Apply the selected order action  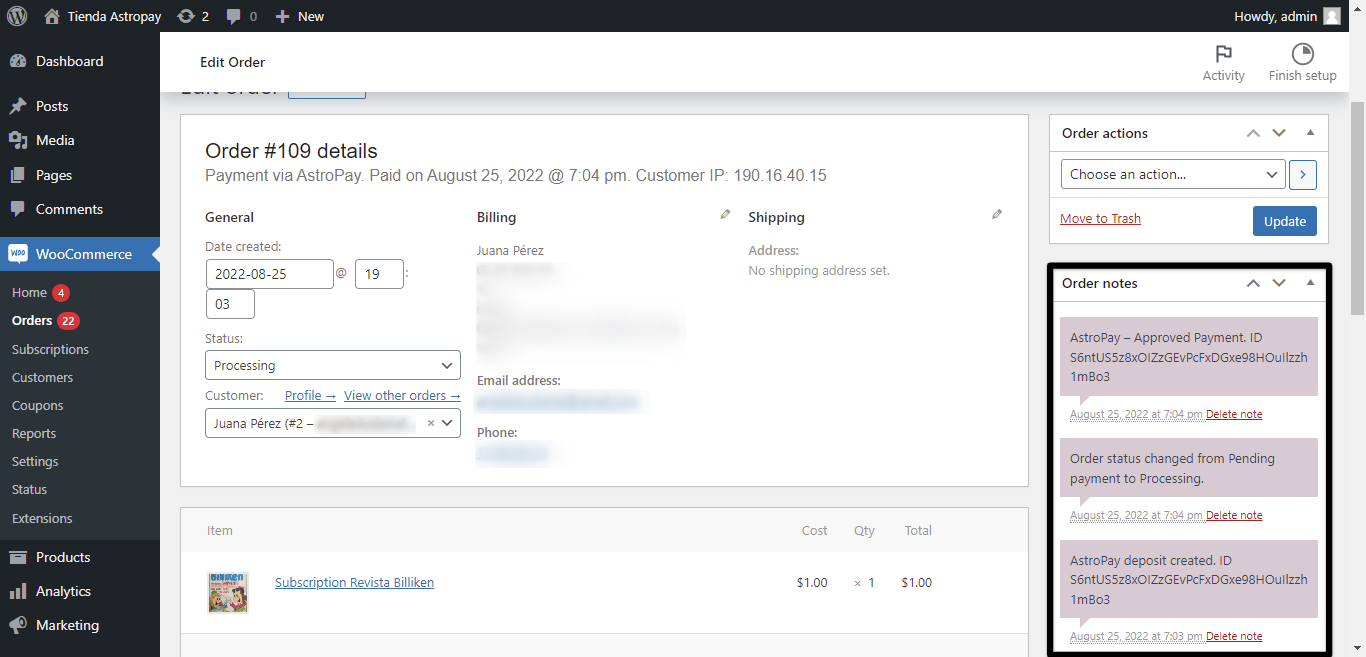pyautogui.click(x=1303, y=174)
